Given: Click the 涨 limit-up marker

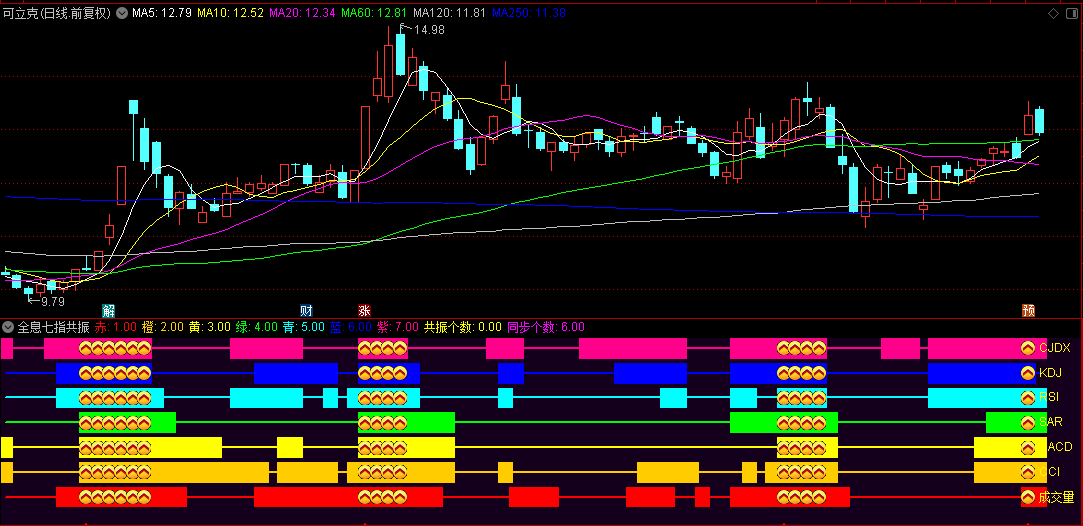Looking at the screenshot, I should [364, 310].
